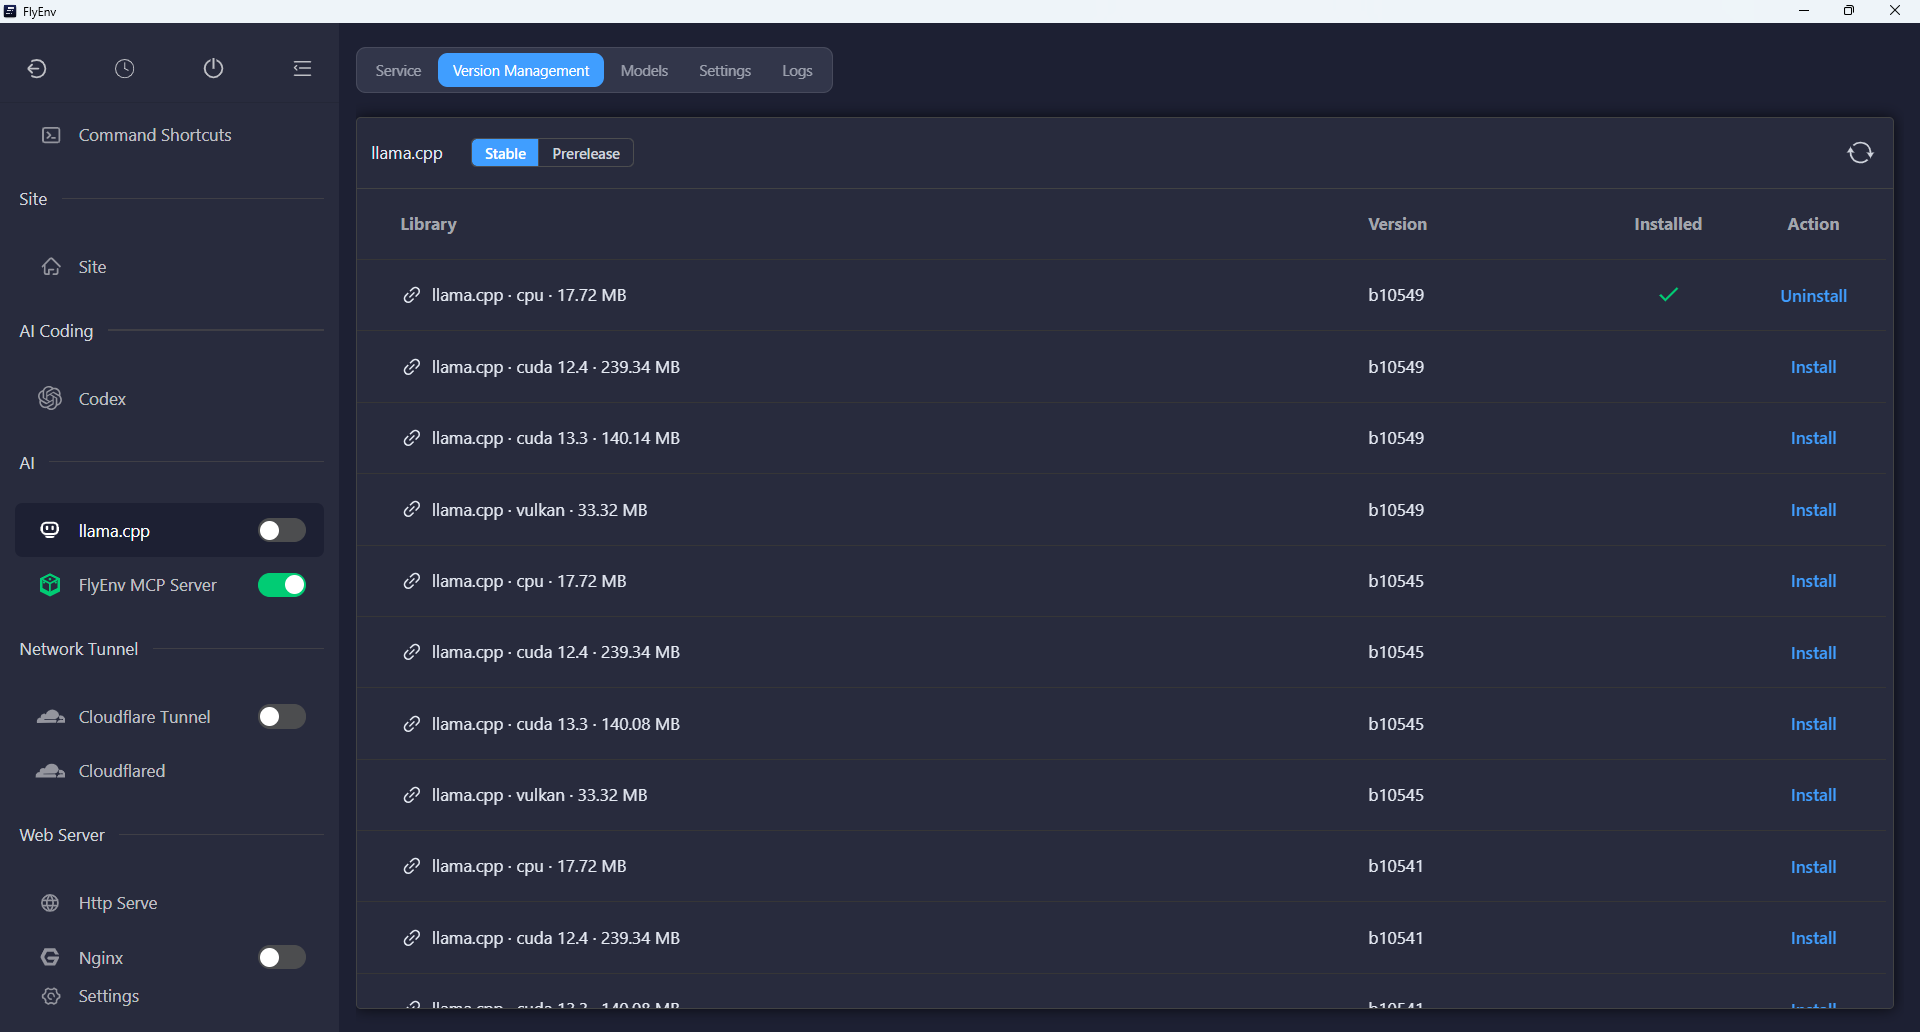The image size is (1920, 1032).
Task: Open the history clock icon
Action: coord(125,69)
